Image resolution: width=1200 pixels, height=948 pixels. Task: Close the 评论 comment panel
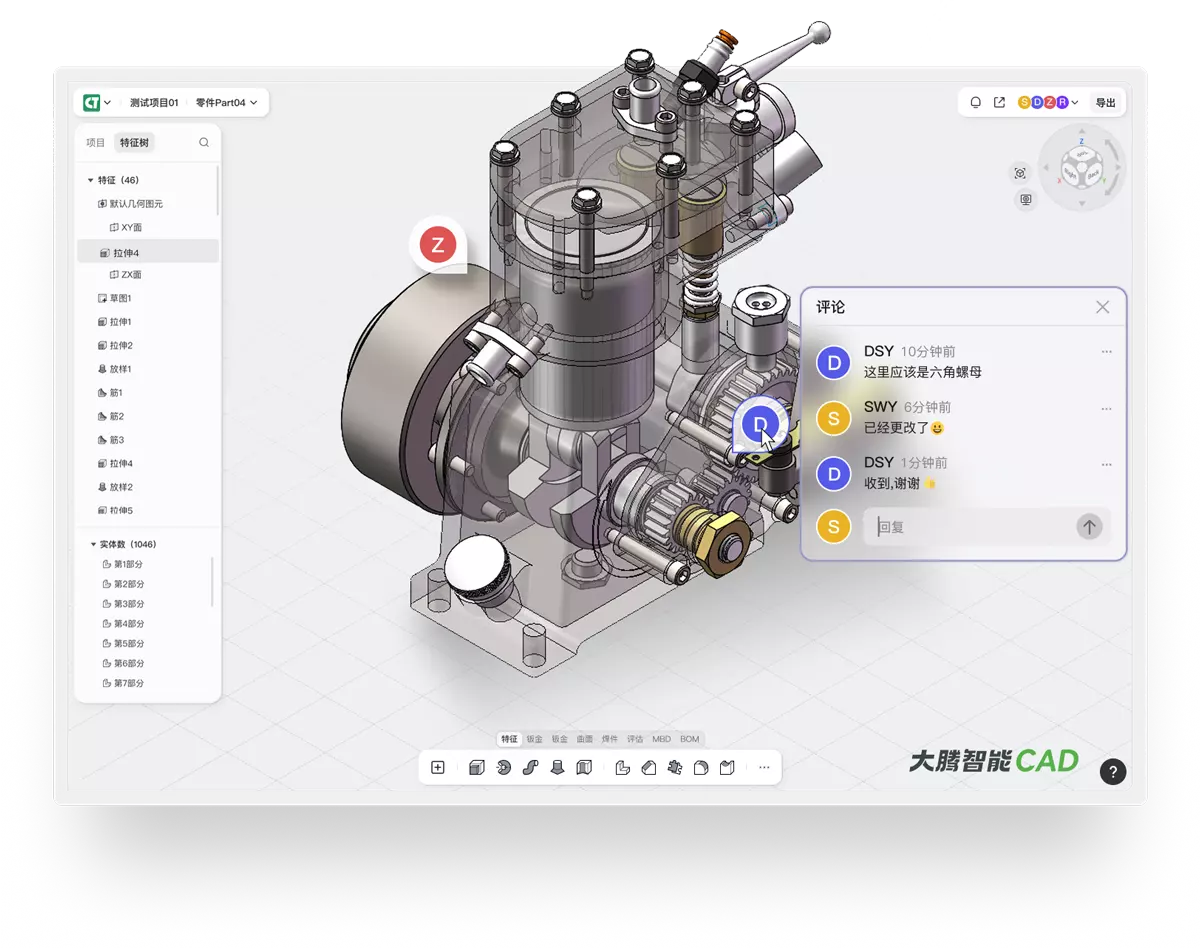(x=1102, y=307)
